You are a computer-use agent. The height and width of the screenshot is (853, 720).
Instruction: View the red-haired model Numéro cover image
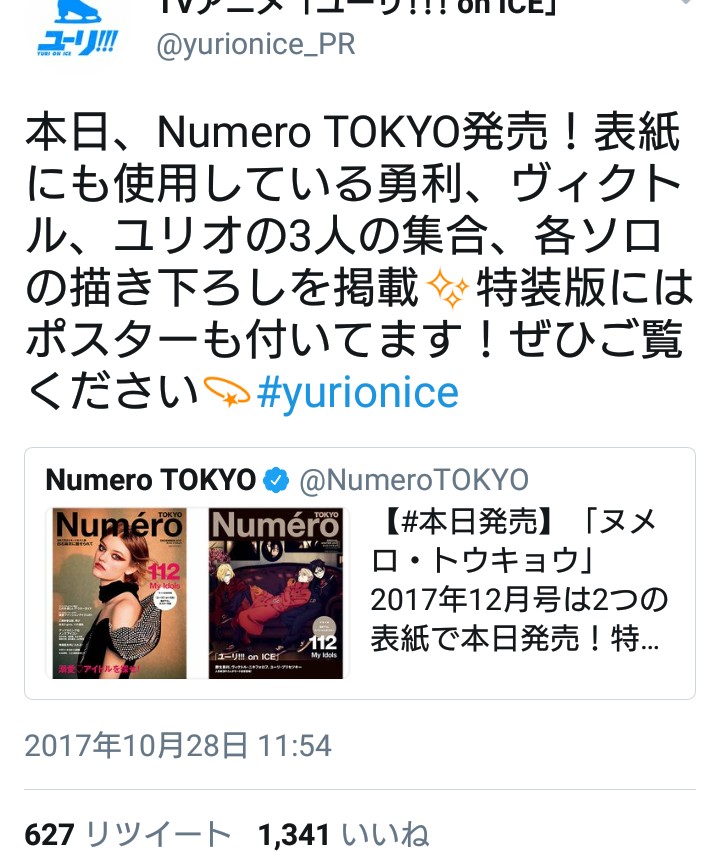[119, 594]
